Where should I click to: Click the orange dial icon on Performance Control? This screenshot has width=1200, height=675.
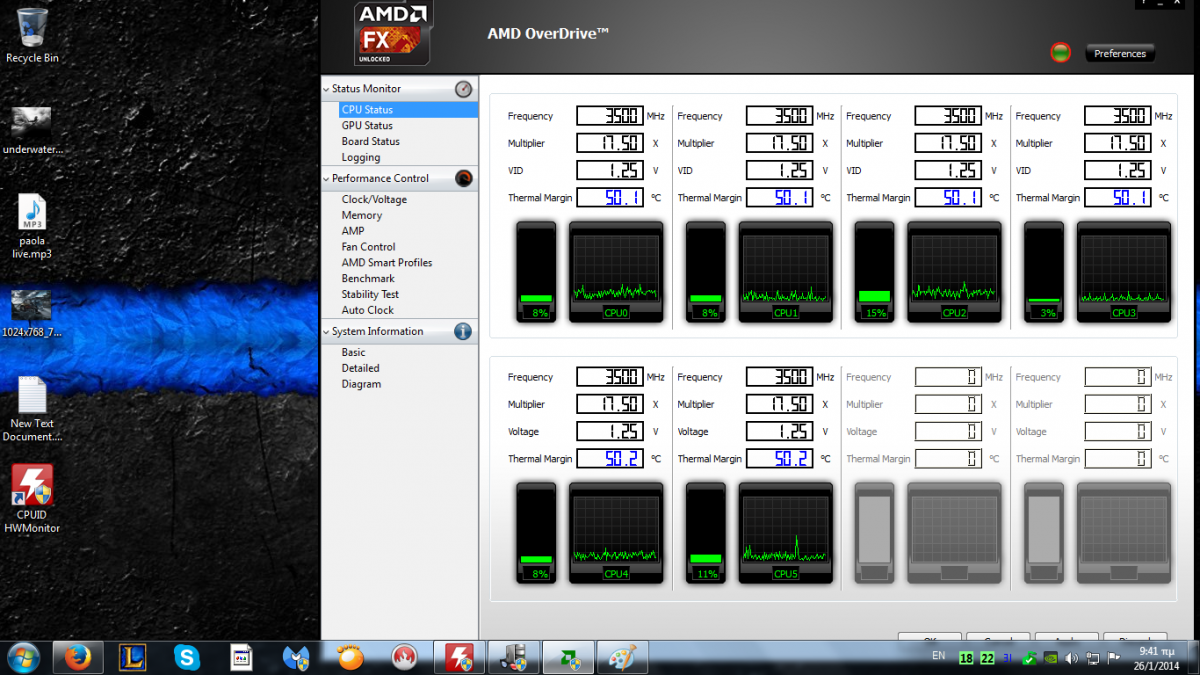tap(463, 179)
